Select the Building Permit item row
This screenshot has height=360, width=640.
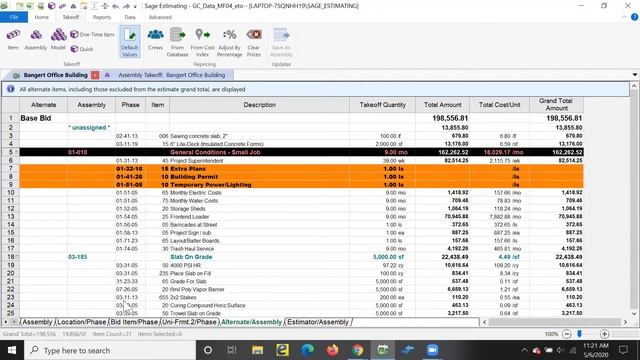pyautogui.click(x=301, y=177)
